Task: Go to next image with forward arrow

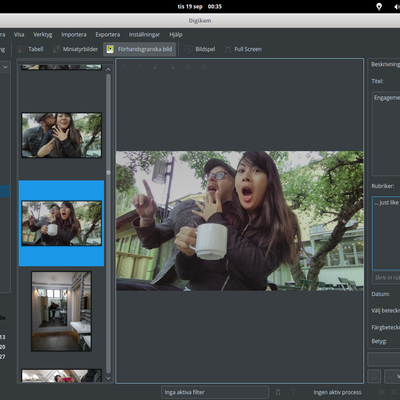Action: (140, 67)
